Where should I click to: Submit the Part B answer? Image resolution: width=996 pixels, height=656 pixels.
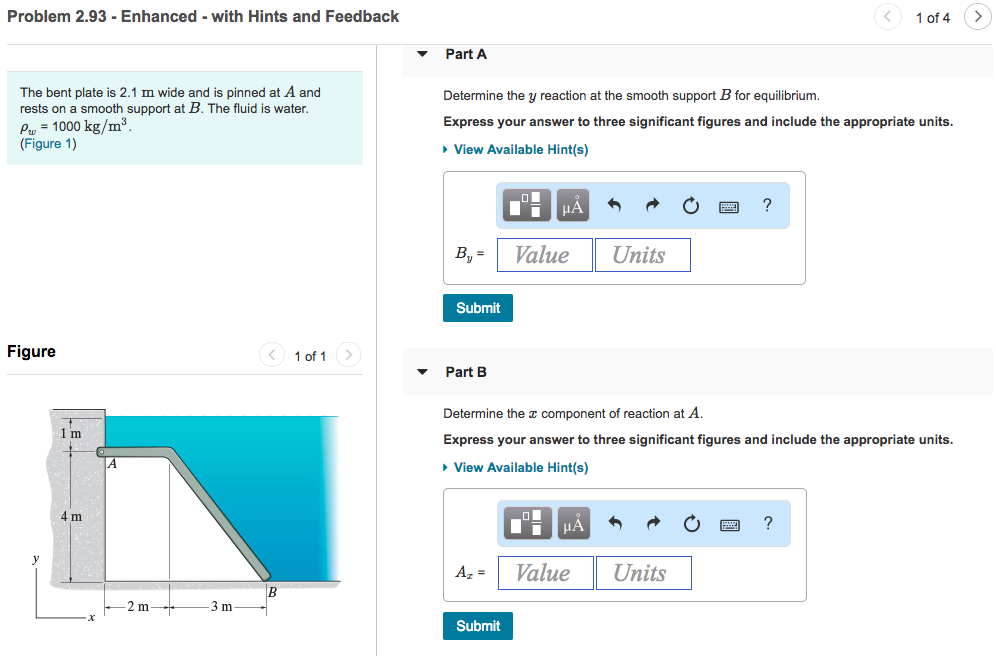477,625
